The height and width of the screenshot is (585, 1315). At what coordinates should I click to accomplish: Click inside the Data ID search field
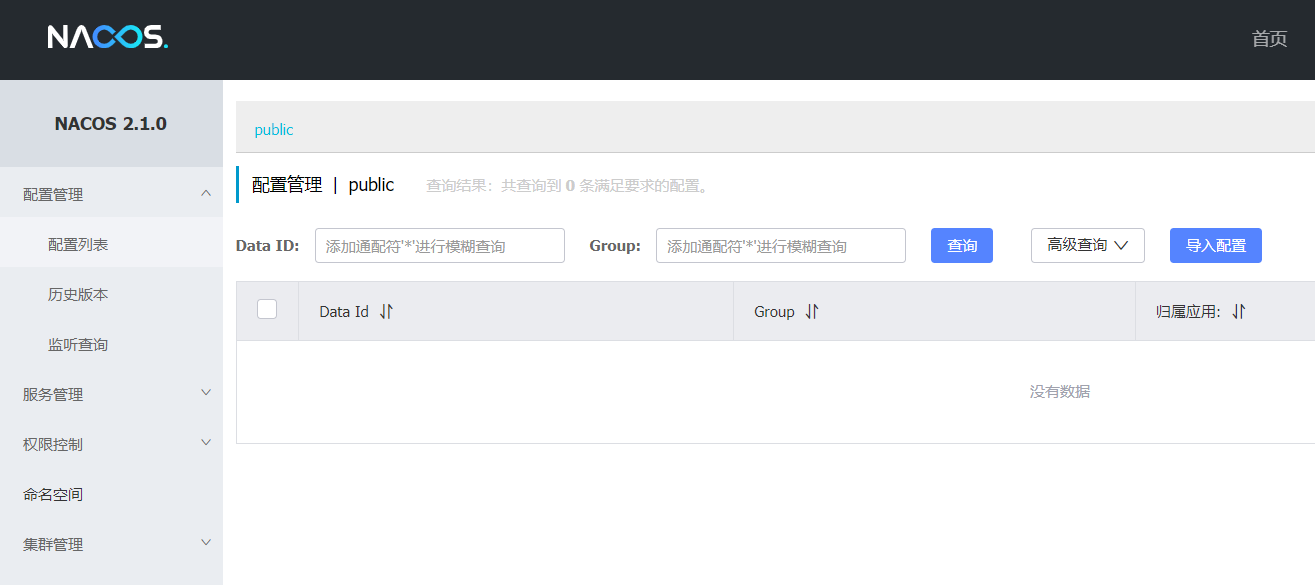click(439, 245)
